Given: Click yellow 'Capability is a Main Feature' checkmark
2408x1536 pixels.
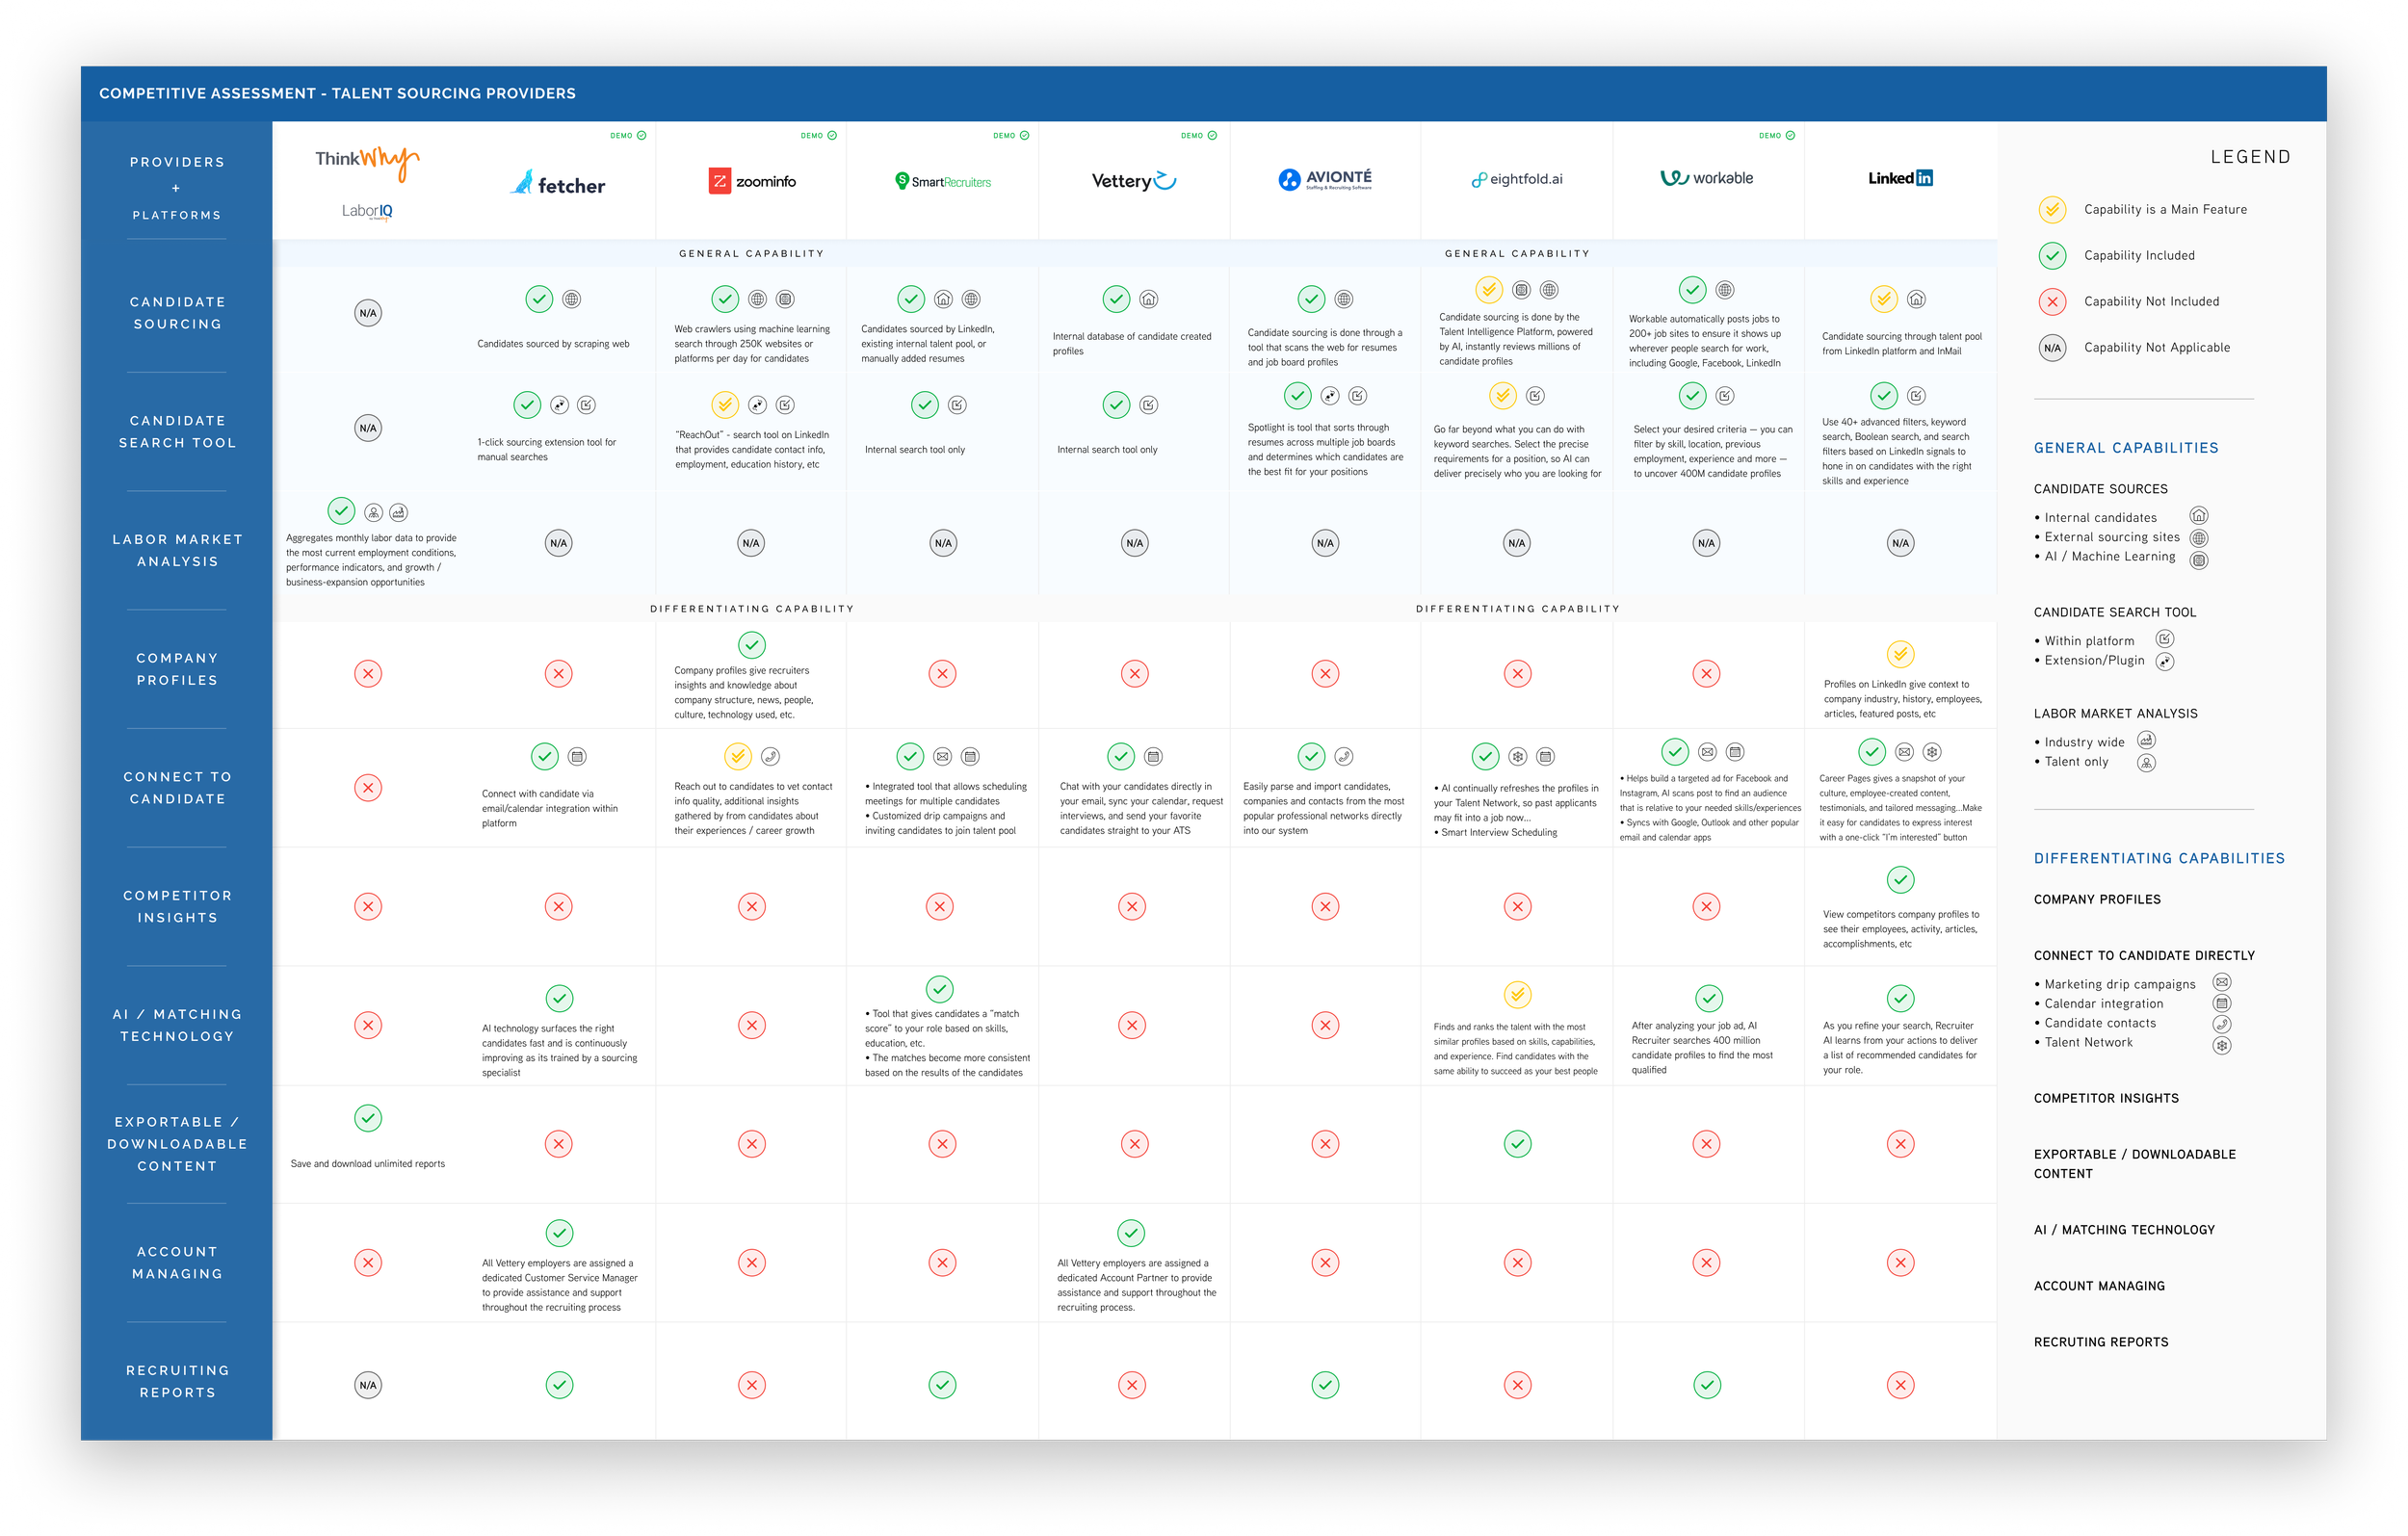Looking at the screenshot, I should point(2052,209).
